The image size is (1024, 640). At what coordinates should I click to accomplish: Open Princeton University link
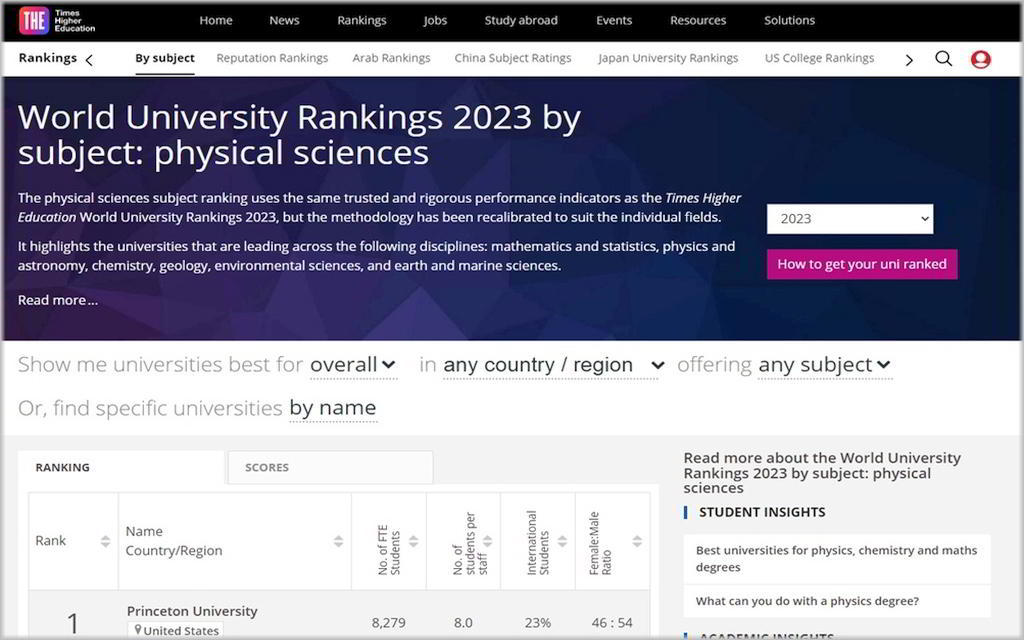[192, 611]
